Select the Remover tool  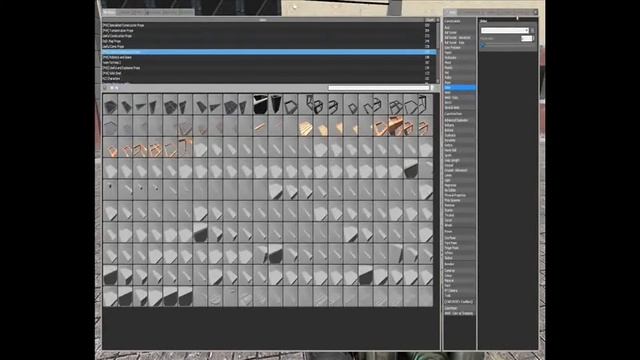(460, 205)
